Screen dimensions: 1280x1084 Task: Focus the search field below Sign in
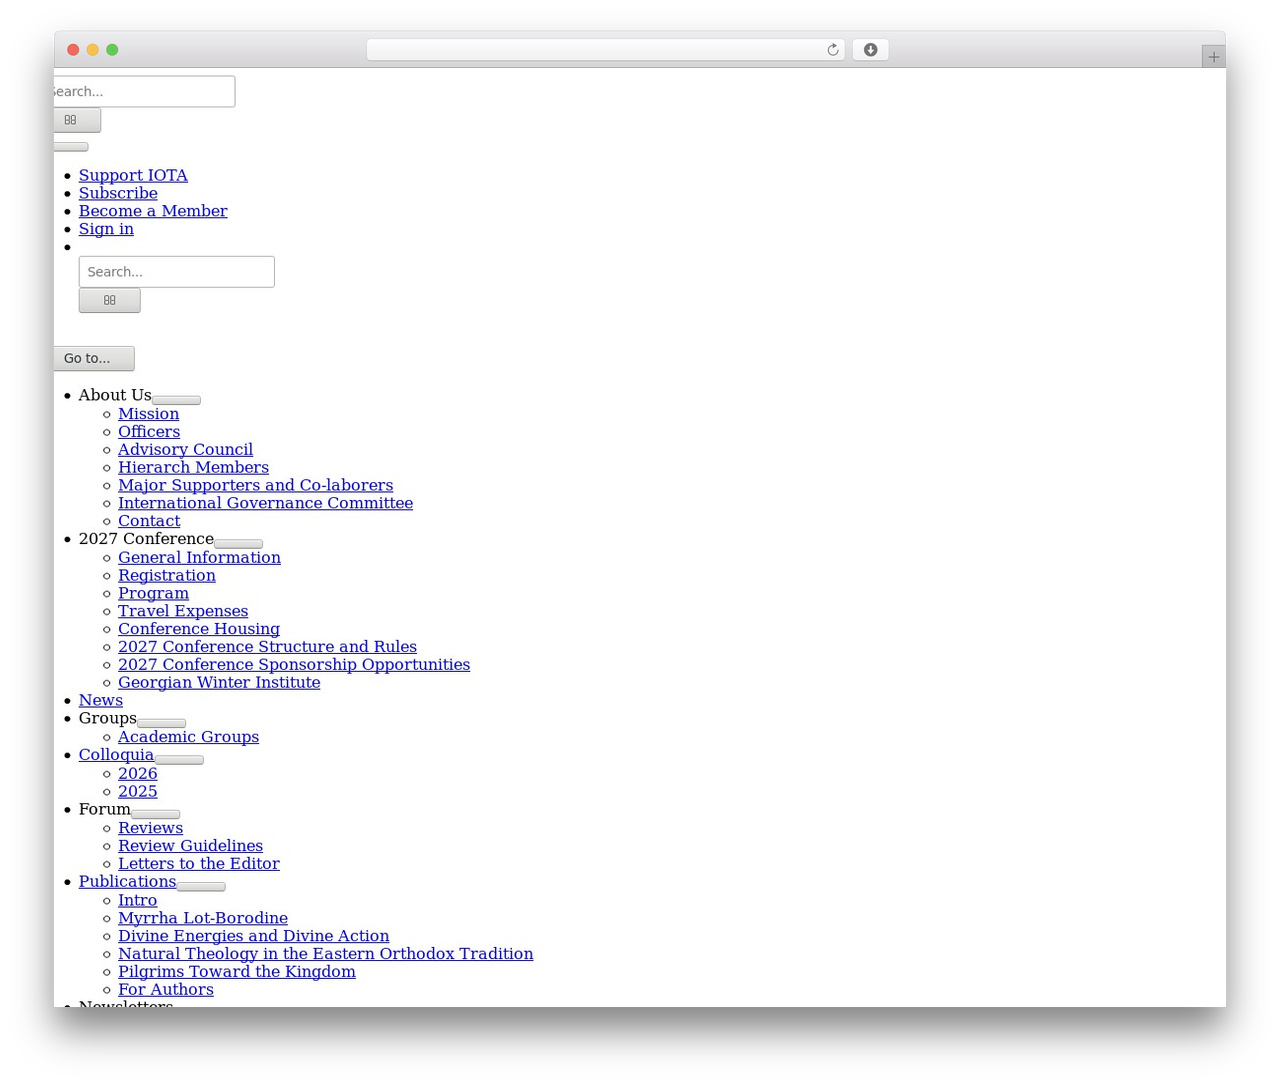coord(177,272)
